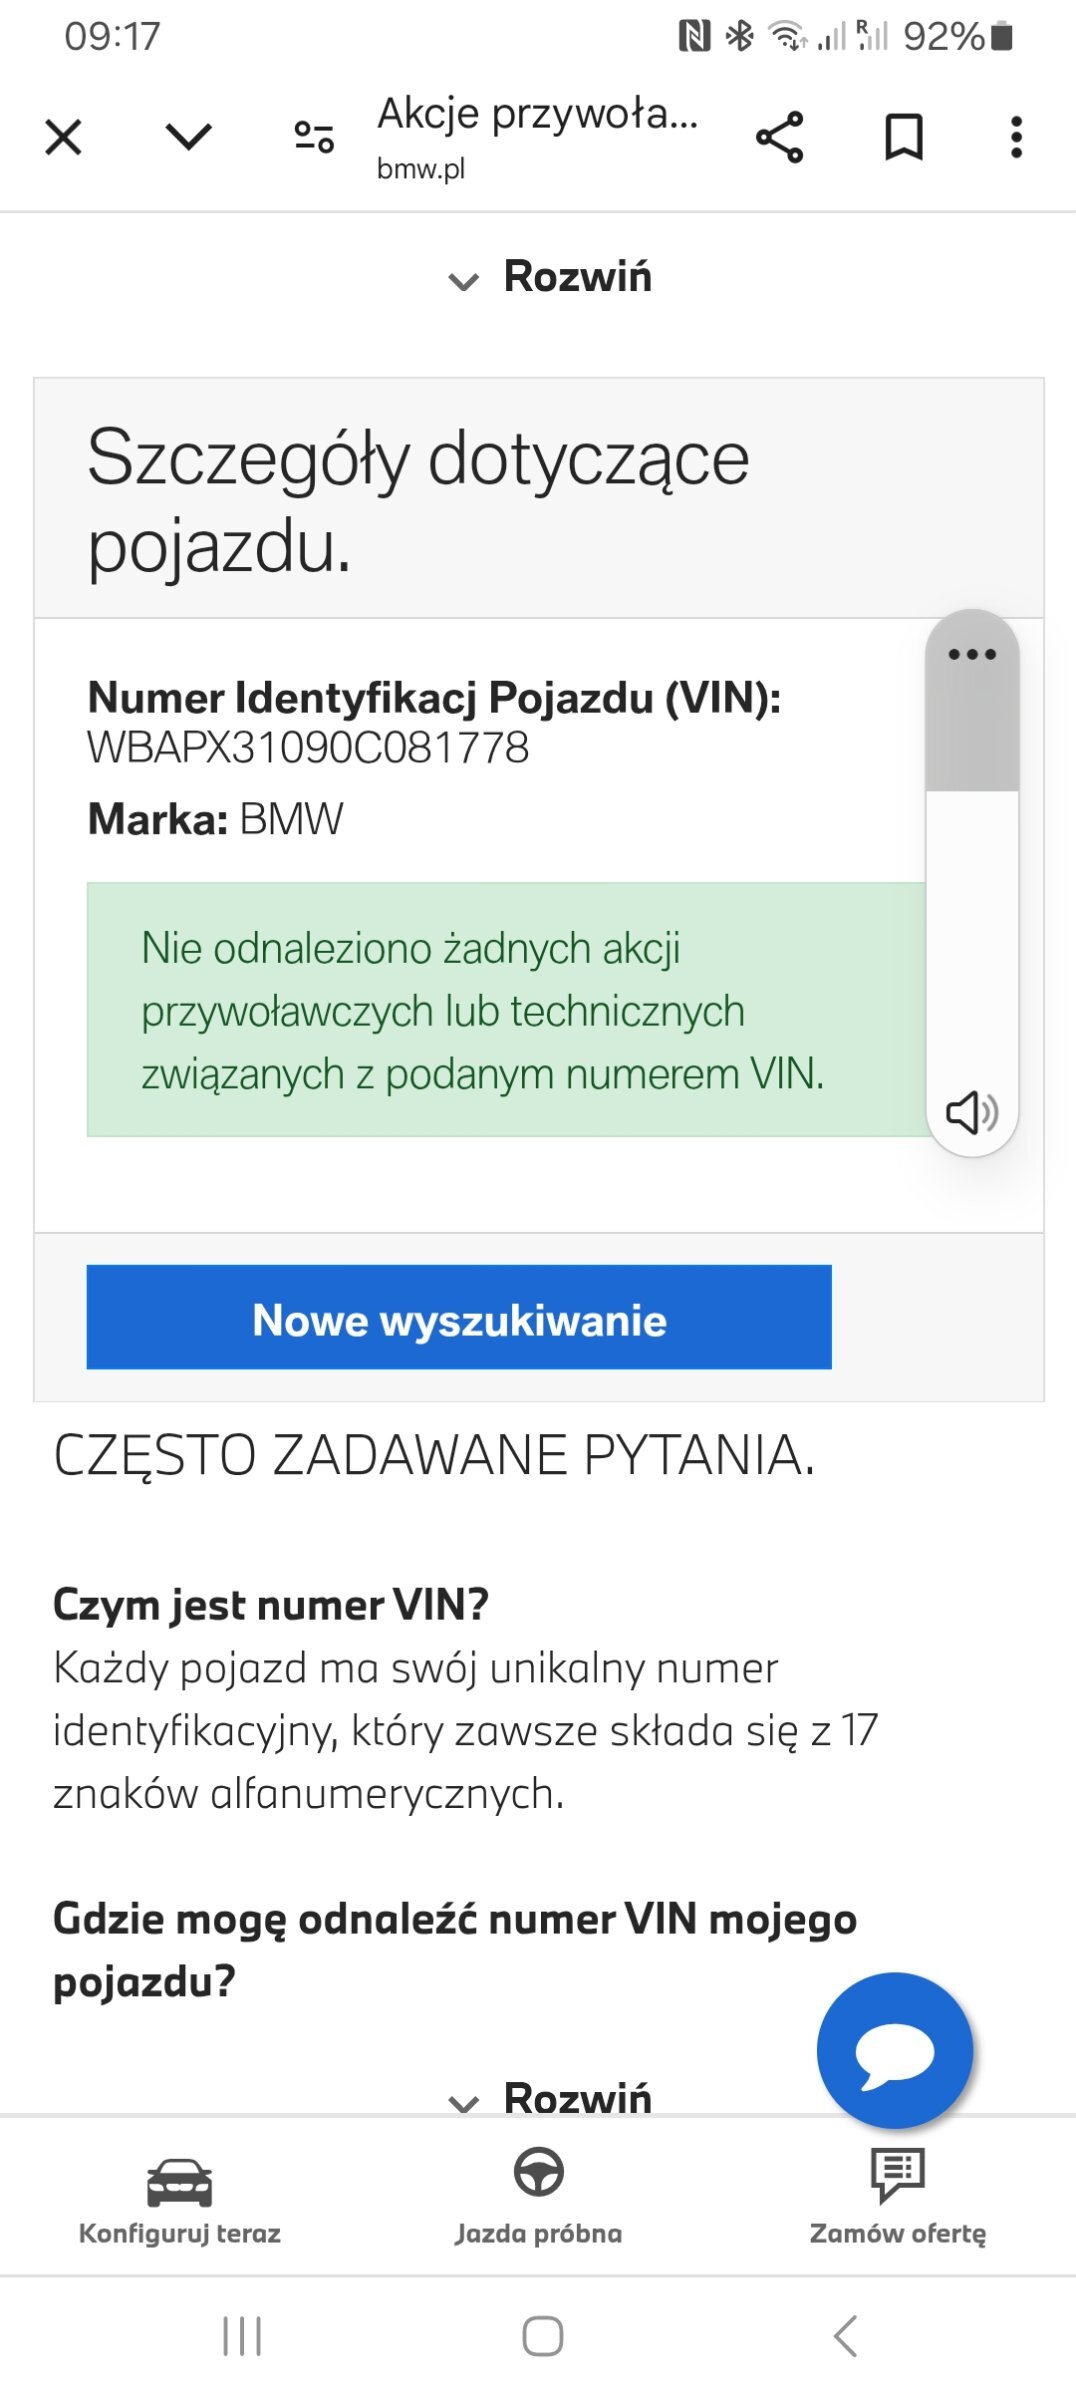Open floating panel three-dot options

972,654
